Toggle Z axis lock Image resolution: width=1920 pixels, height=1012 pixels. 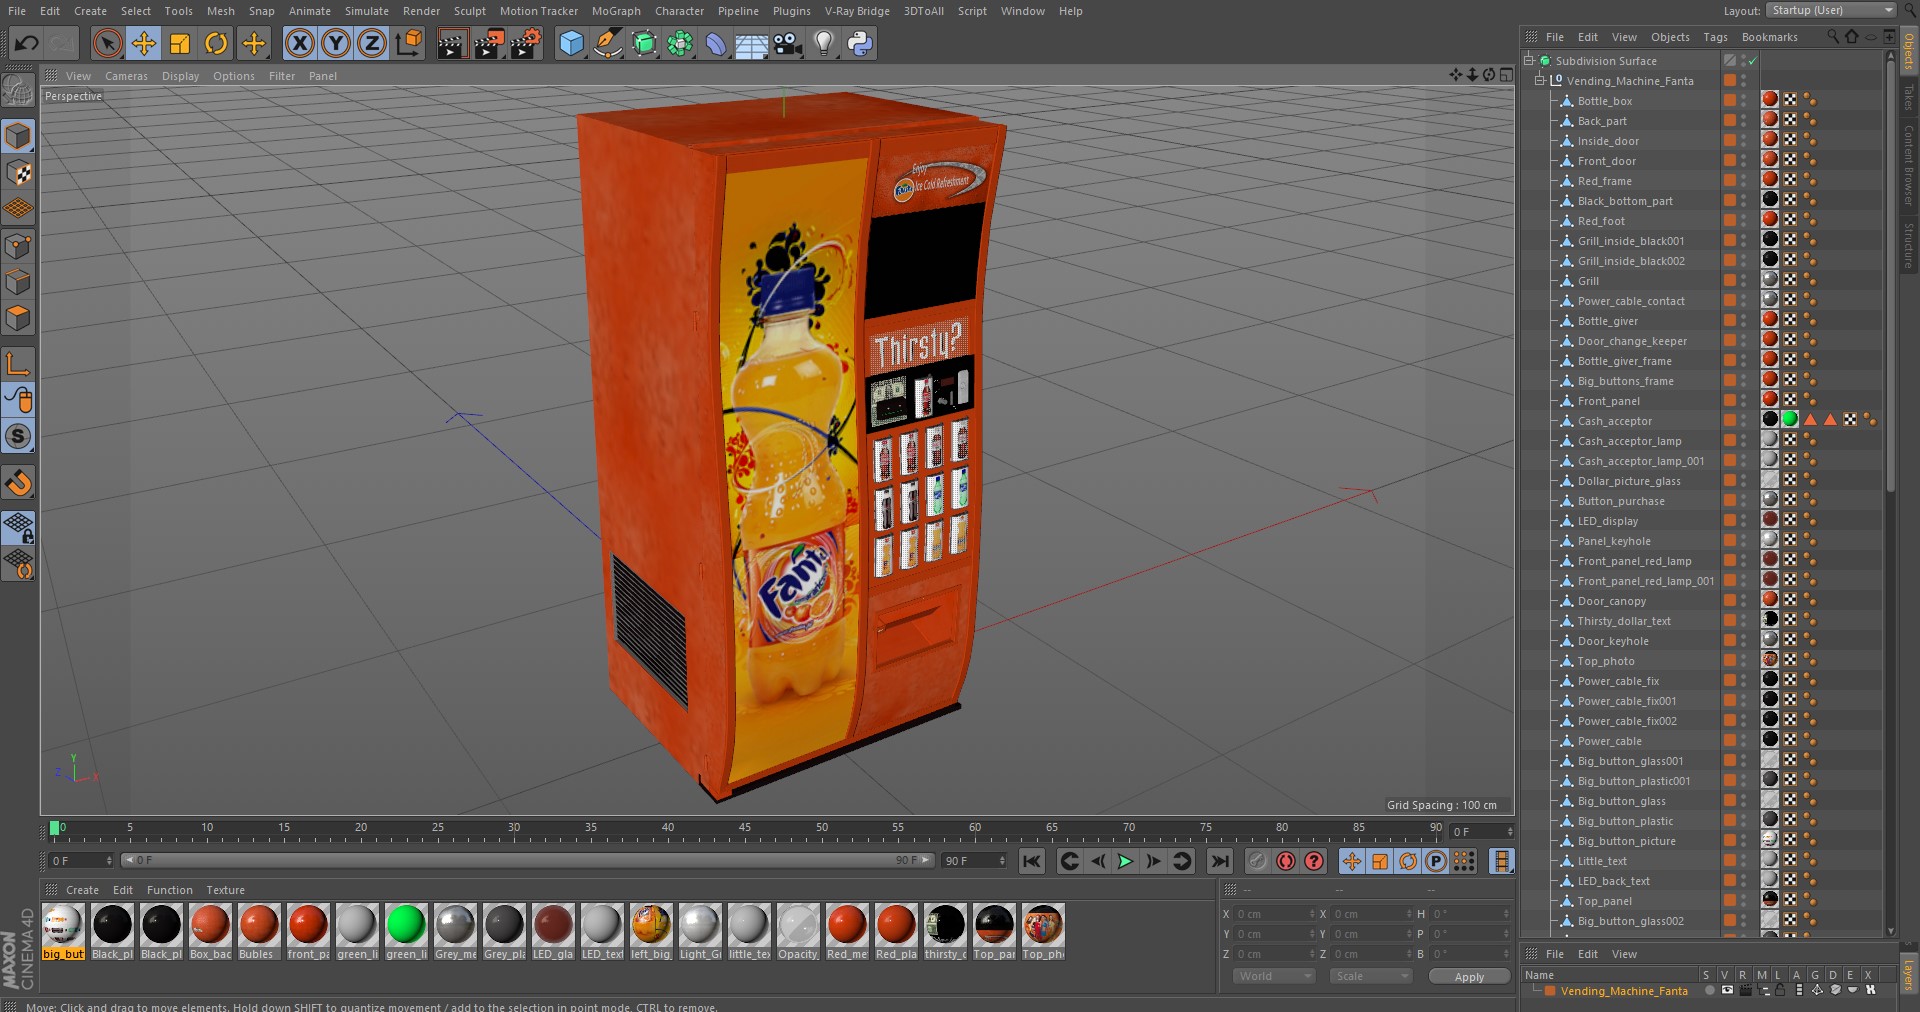[372, 43]
